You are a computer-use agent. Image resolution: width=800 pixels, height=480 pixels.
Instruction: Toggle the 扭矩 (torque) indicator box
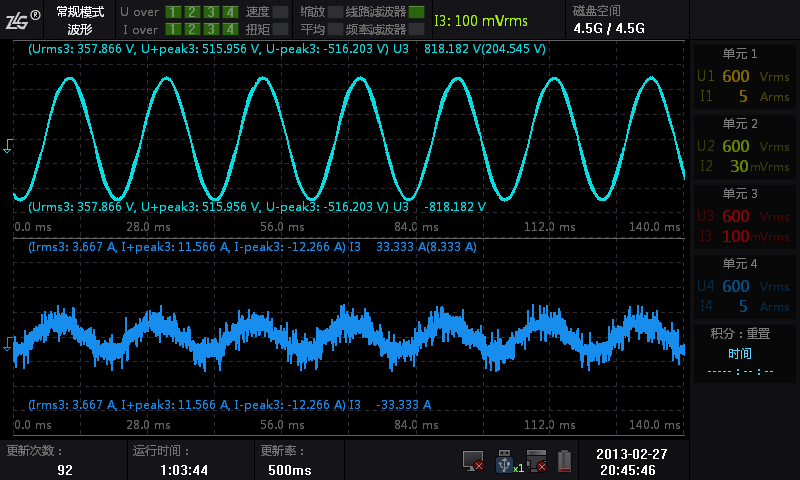(280, 29)
